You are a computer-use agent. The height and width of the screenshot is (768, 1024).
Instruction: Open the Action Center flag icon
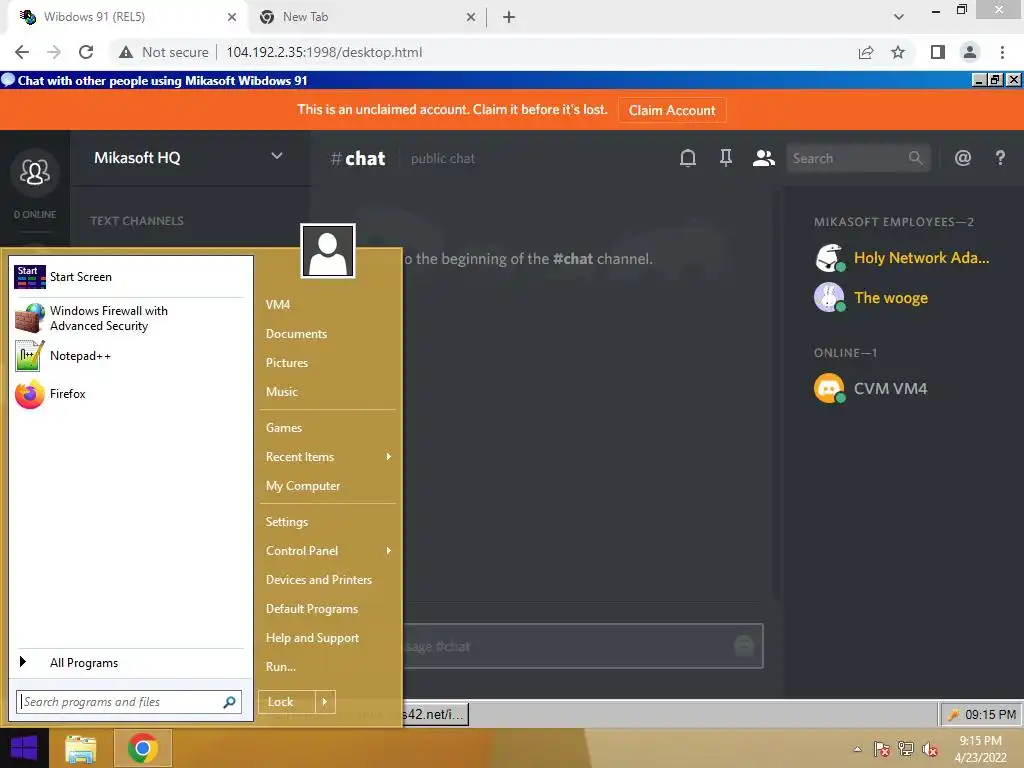coord(882,749)
